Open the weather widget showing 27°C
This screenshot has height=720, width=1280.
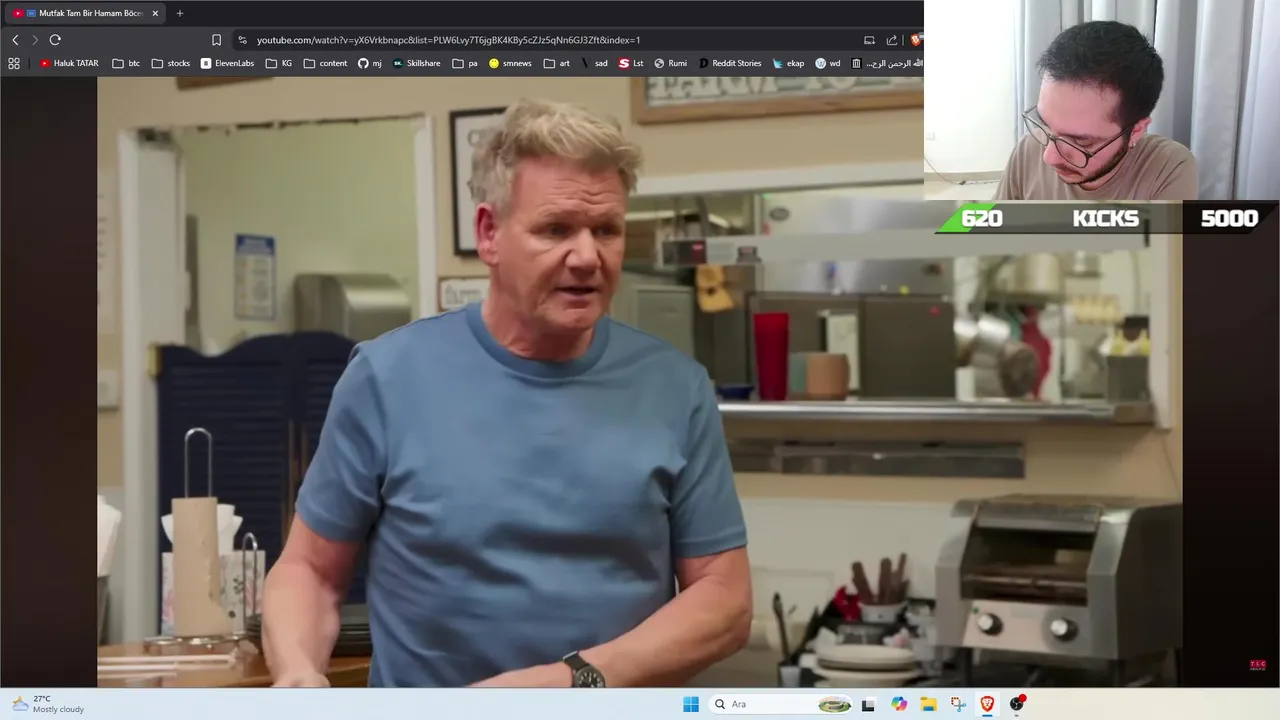[48, 704]
